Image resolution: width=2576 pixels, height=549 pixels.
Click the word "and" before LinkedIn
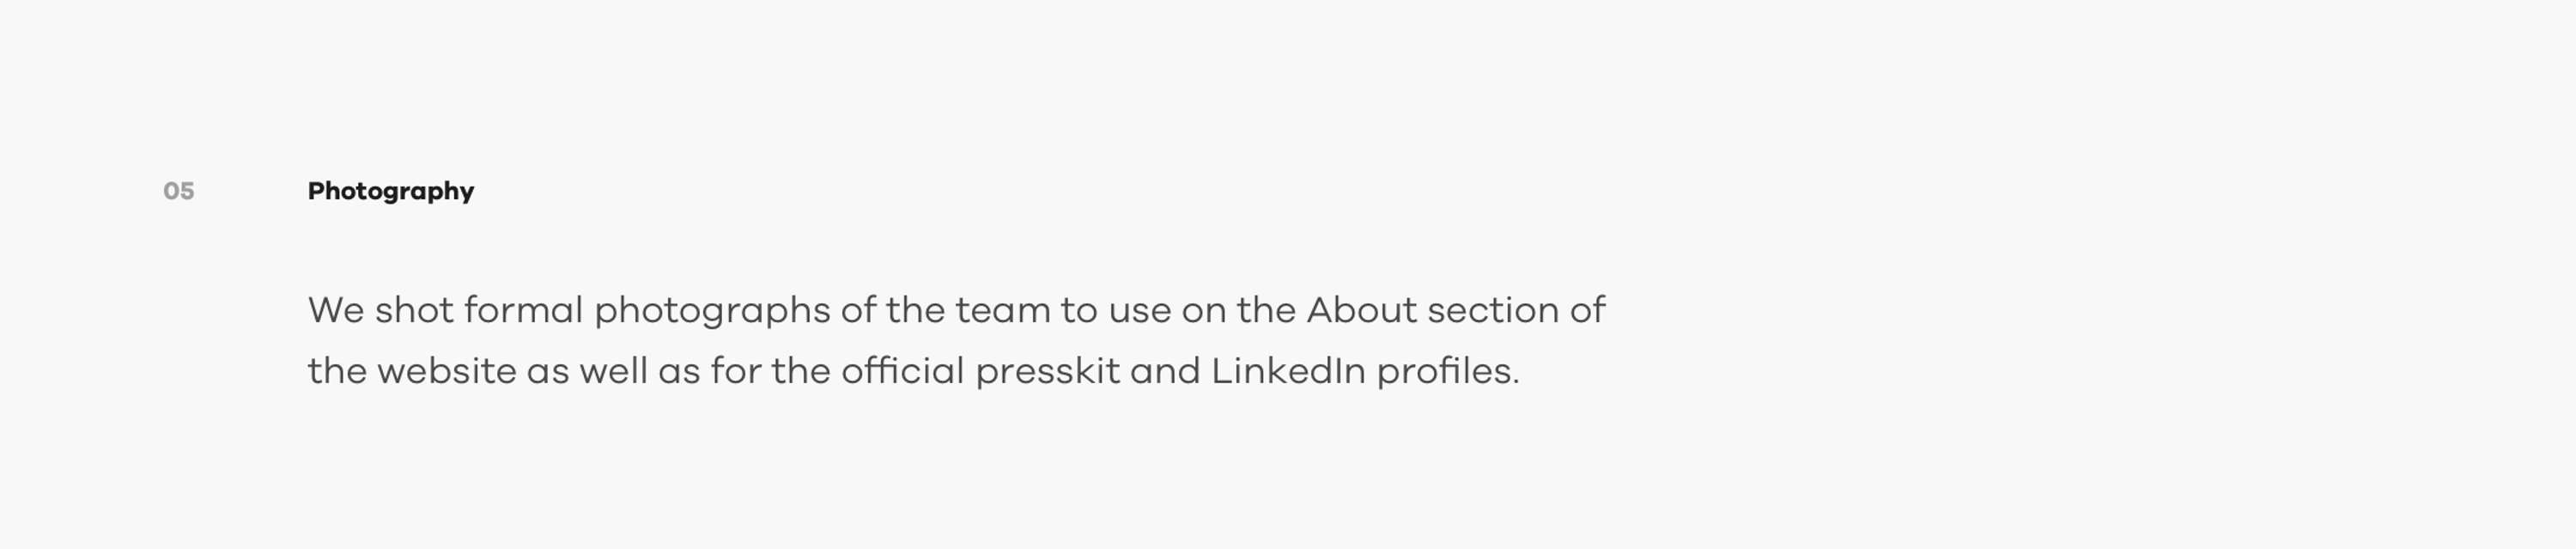[x=1165, y=371]
